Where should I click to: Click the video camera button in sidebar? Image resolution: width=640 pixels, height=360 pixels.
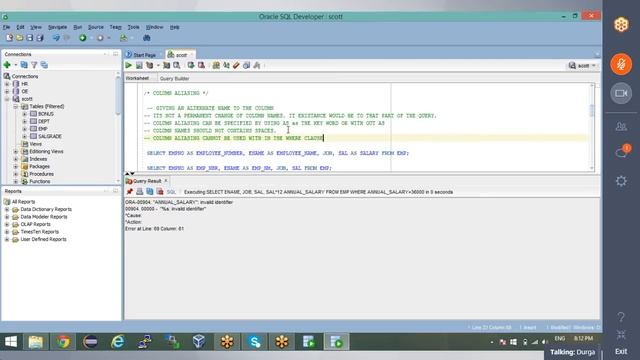coord(621,93)
